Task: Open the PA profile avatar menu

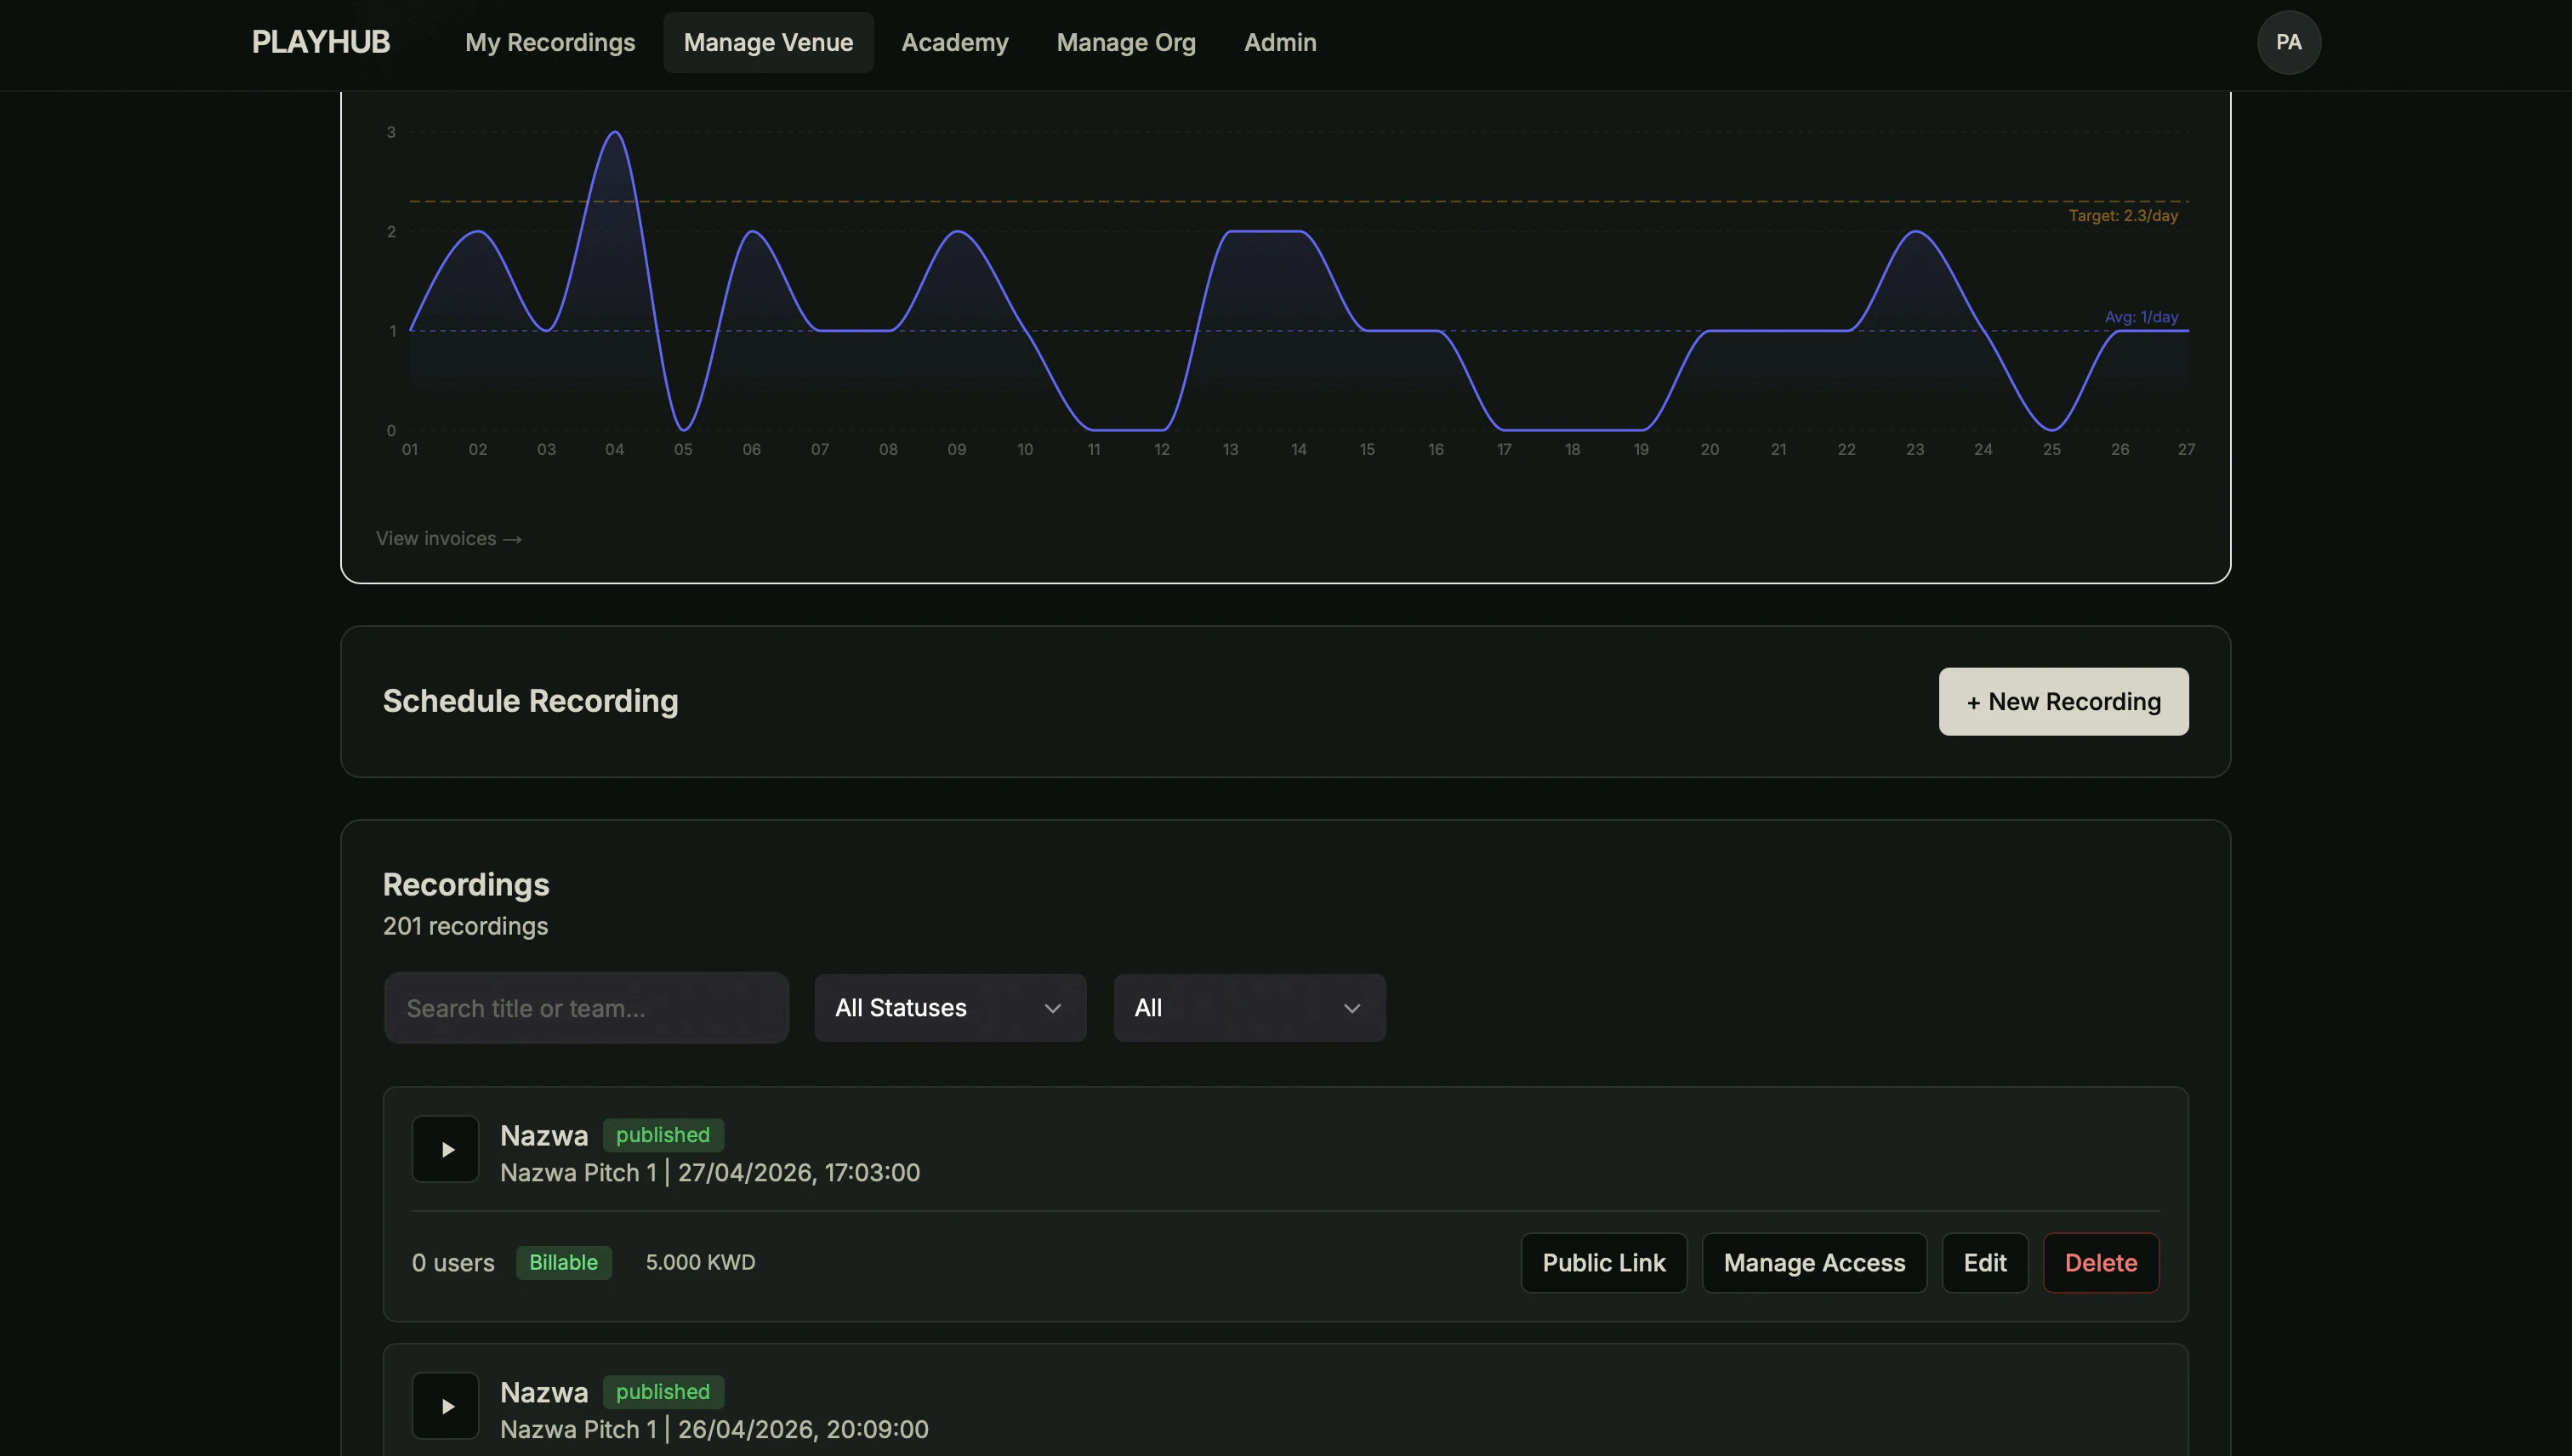Action: [x=2289, y=42]
